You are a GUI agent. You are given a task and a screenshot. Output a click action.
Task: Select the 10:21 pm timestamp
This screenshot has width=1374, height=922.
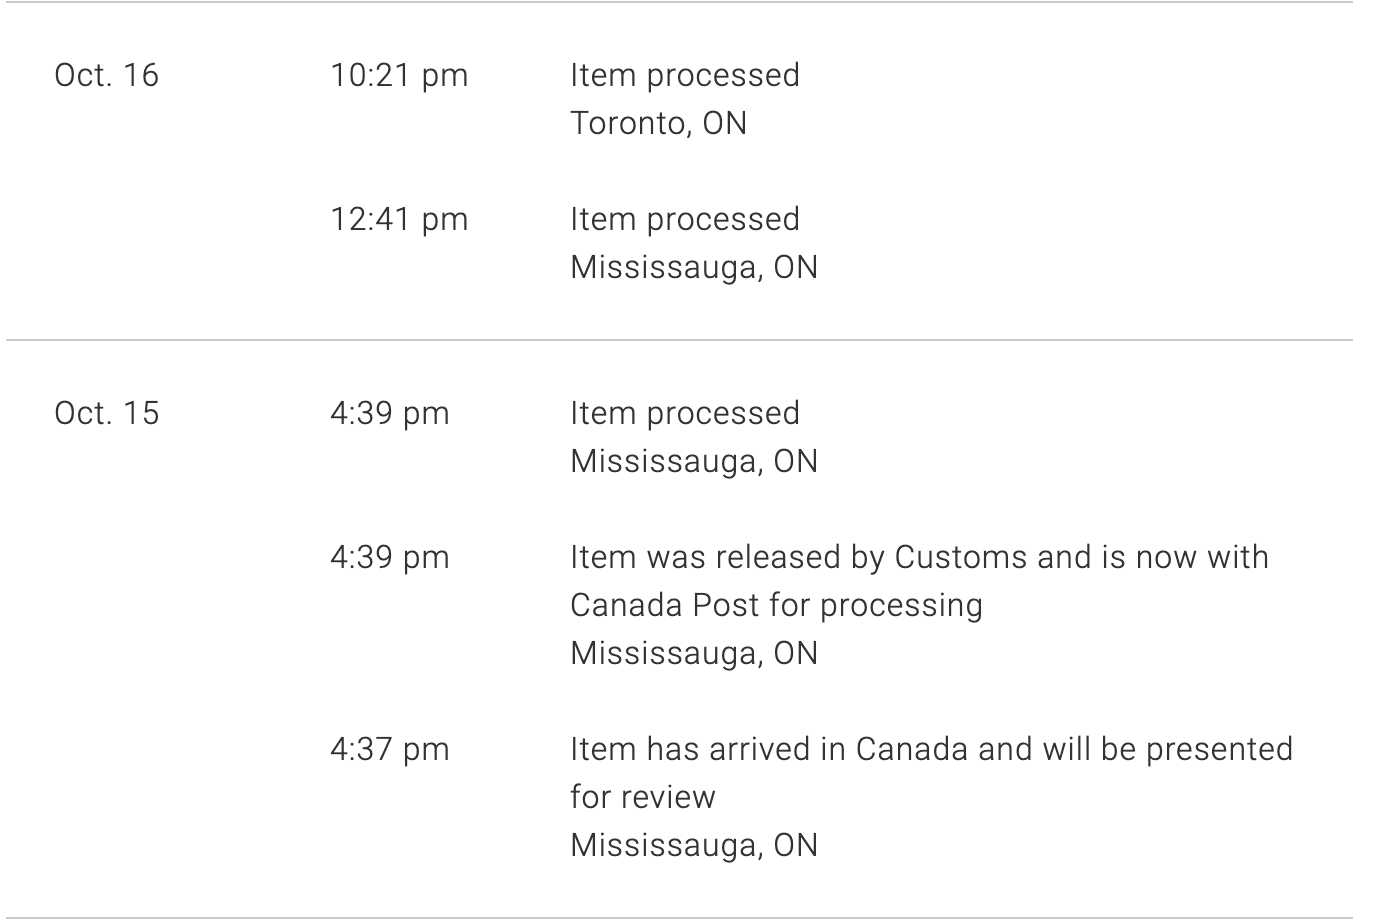pos(399,76)
